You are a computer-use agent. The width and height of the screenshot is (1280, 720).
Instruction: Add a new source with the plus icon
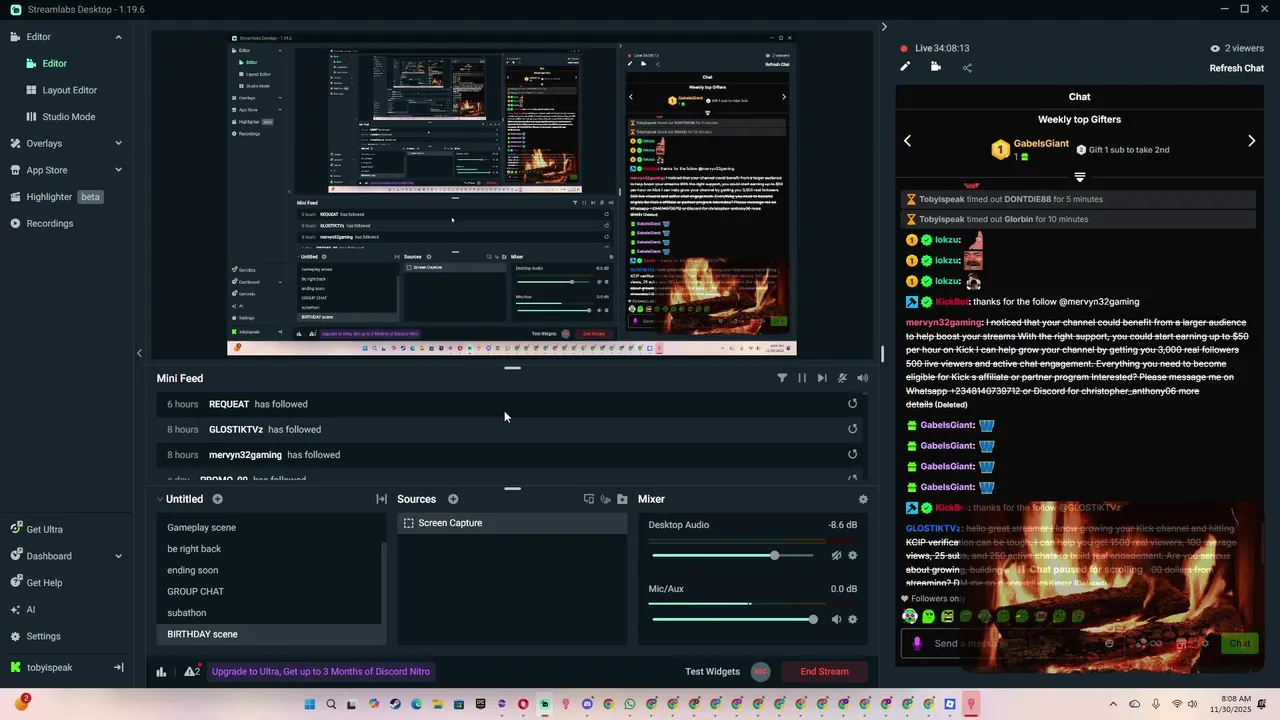click(x=453, y=499)
